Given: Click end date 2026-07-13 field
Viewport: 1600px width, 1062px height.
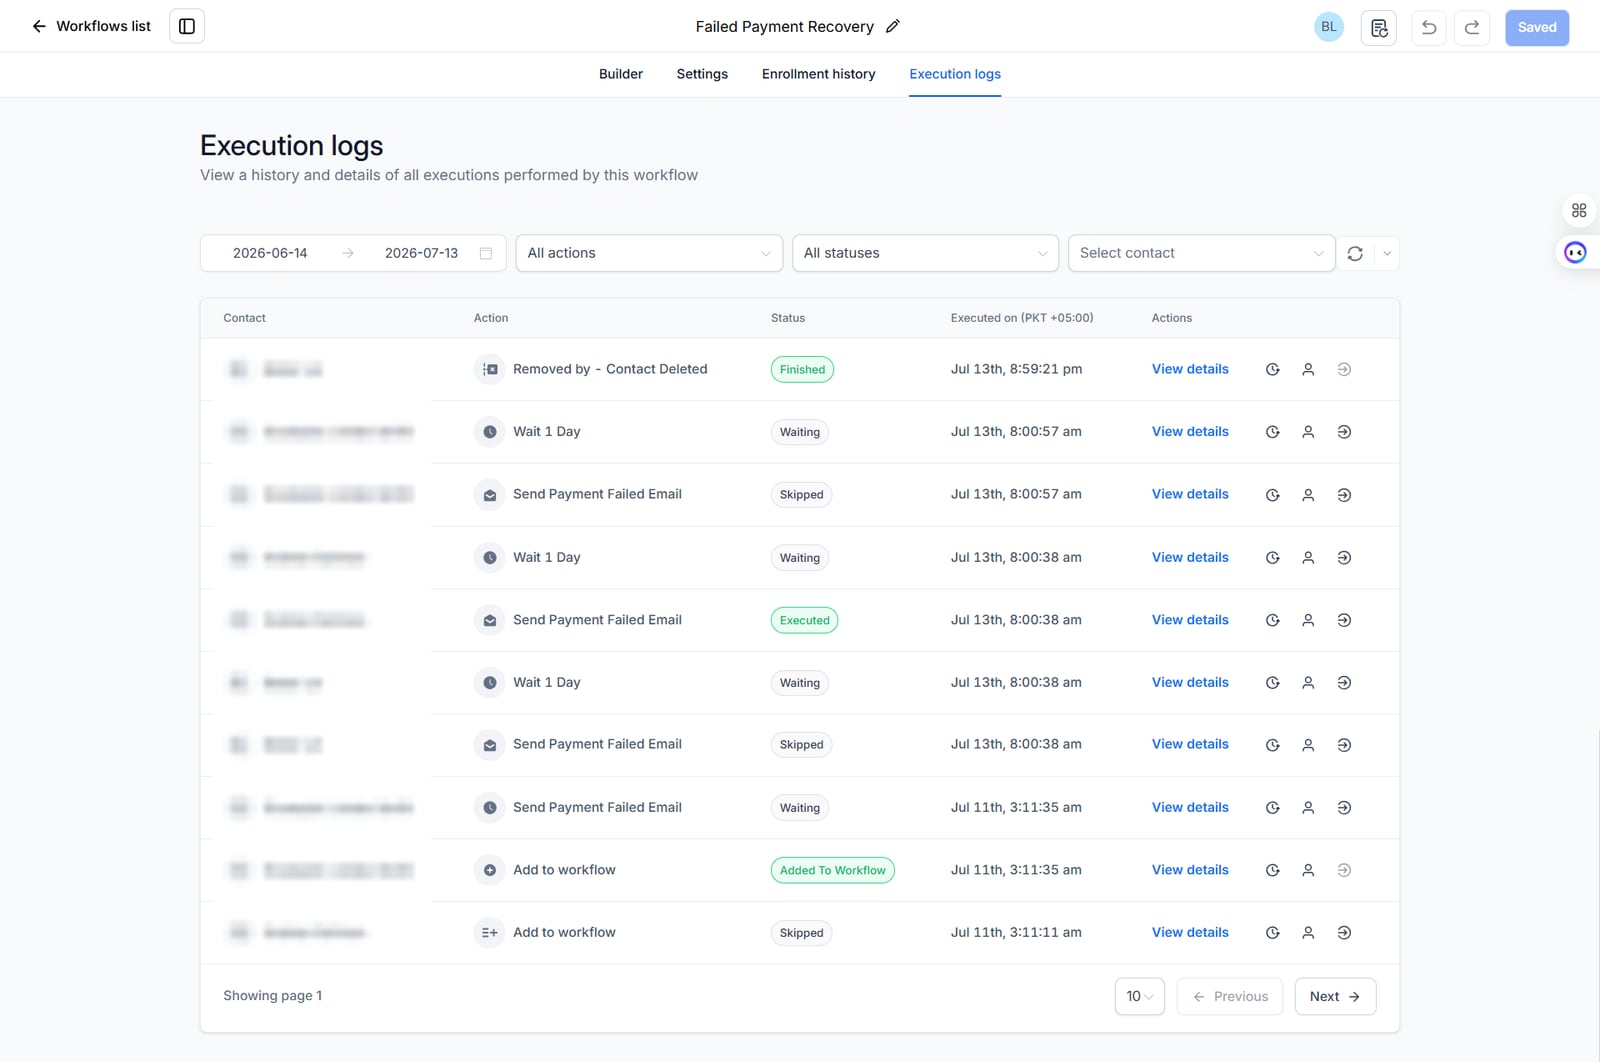Looking at the screenshot, I should coord(421,253).
